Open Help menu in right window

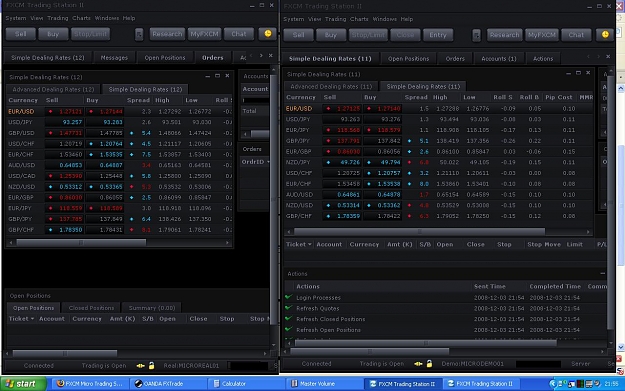[407, 19]
